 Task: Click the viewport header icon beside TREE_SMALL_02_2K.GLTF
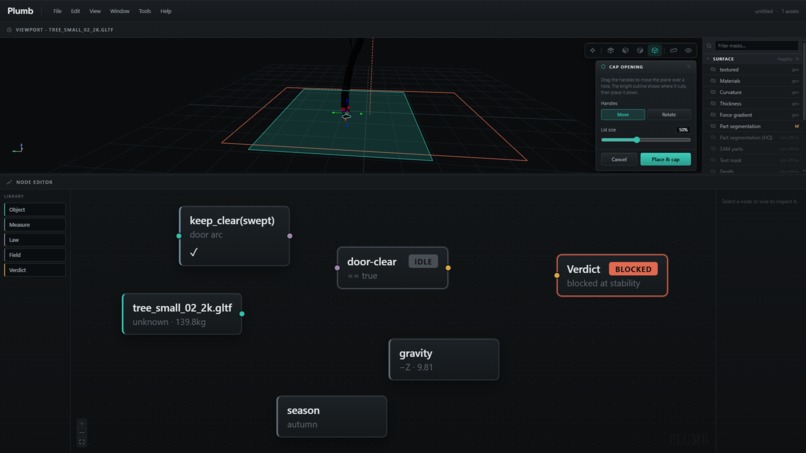tap(9, 30)
